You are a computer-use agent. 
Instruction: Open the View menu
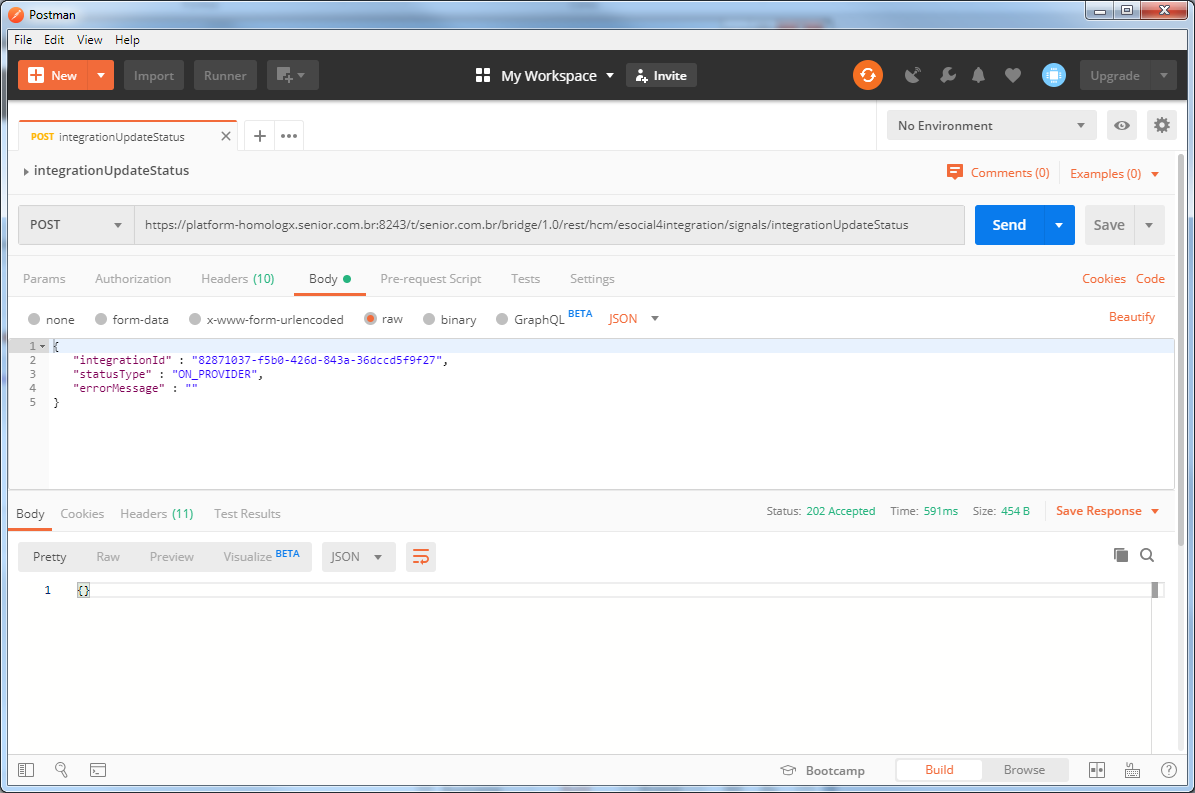(89, 40)
